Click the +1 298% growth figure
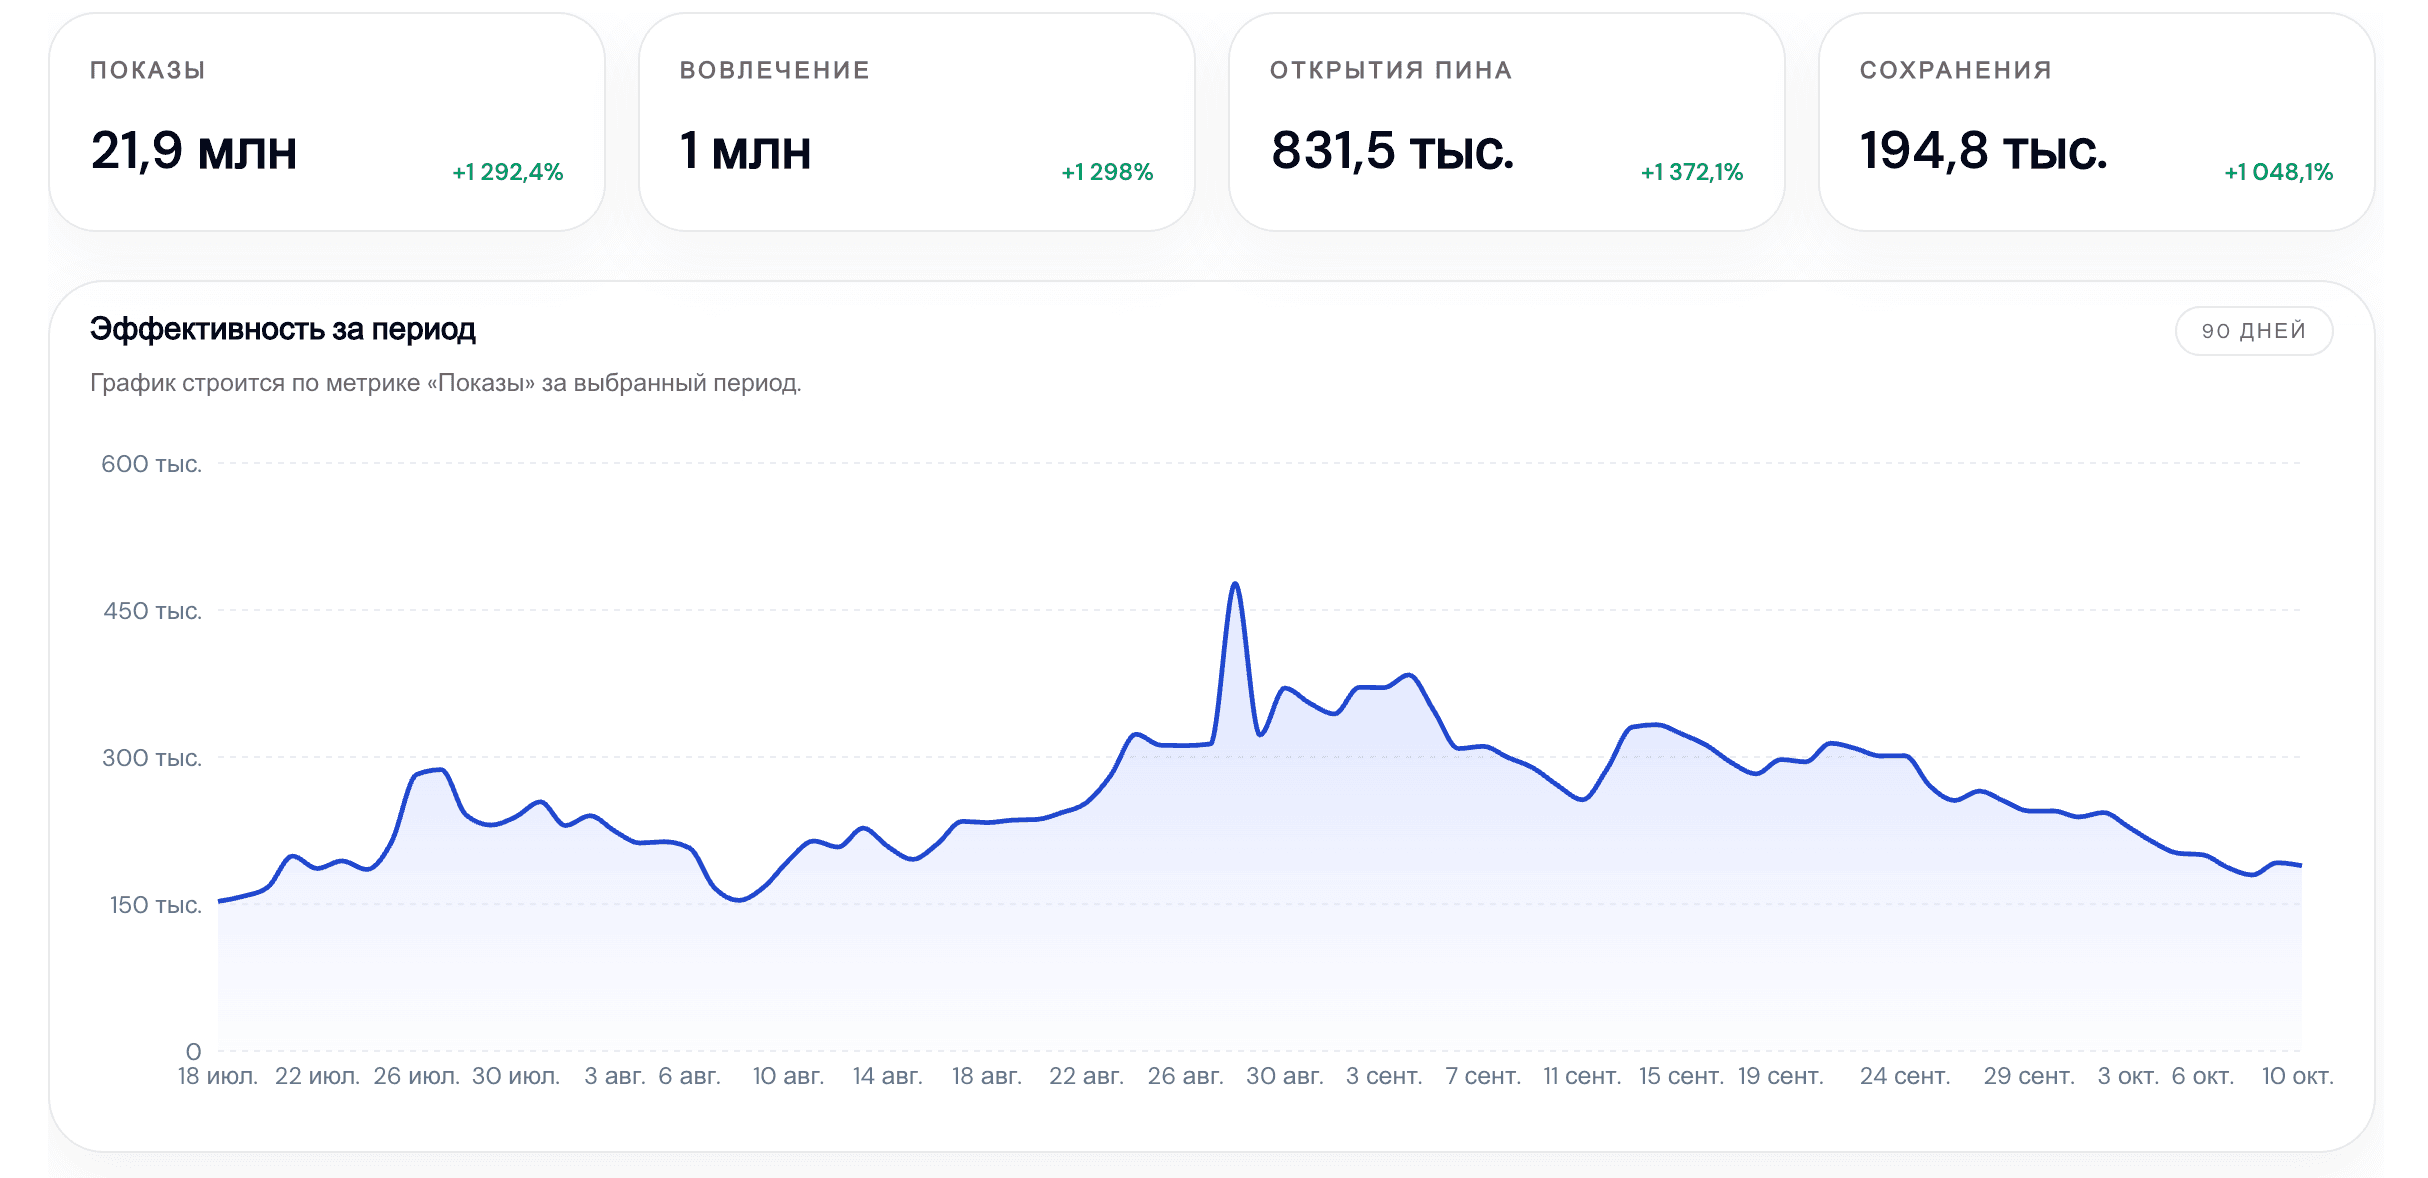This screenshot has height=1178, width=2428. click(1107, 172)
